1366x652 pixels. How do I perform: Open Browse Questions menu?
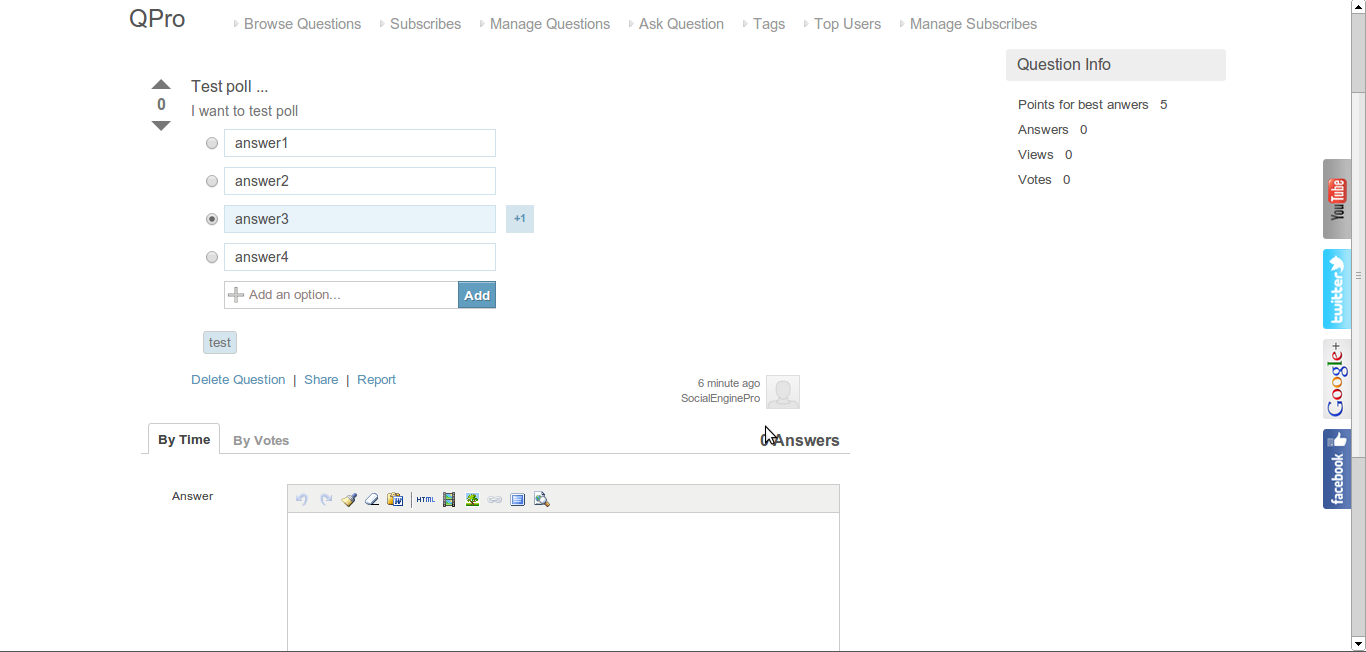(302, 24)
